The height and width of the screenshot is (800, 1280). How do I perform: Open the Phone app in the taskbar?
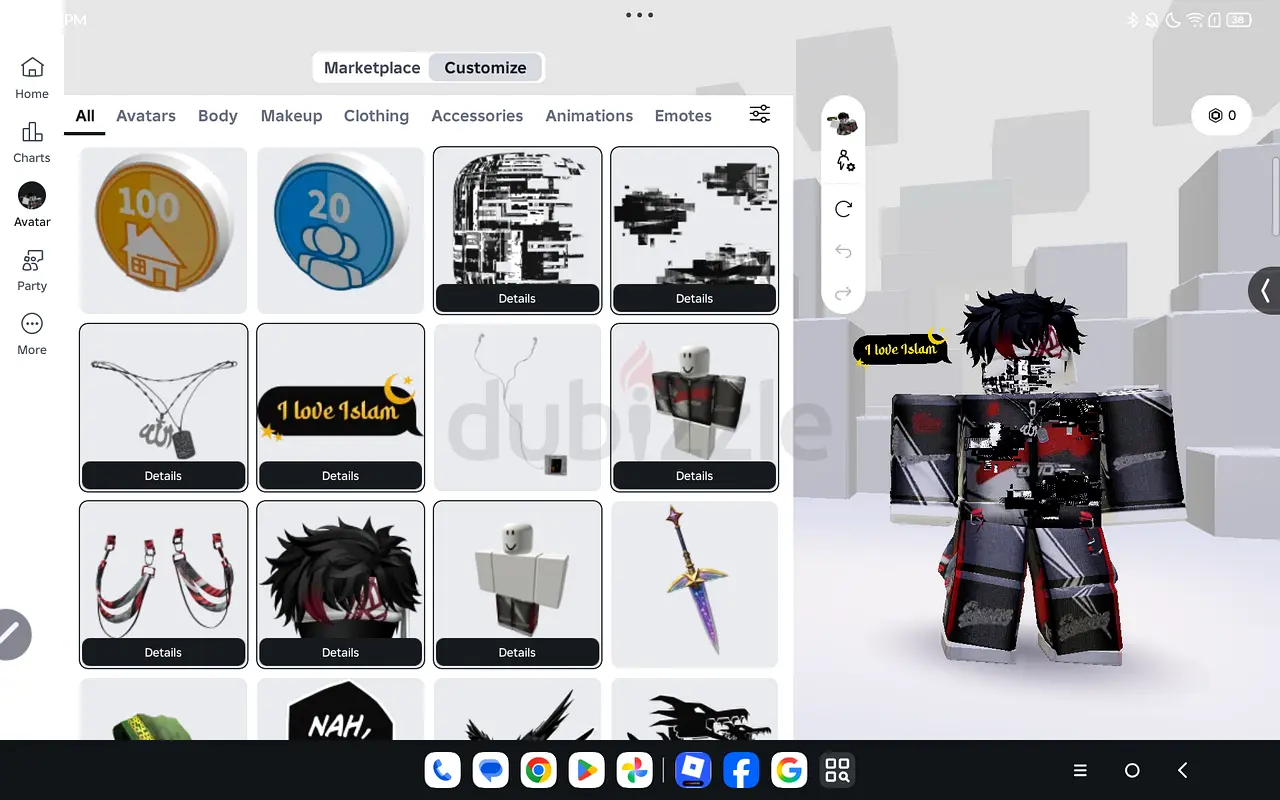441,770
